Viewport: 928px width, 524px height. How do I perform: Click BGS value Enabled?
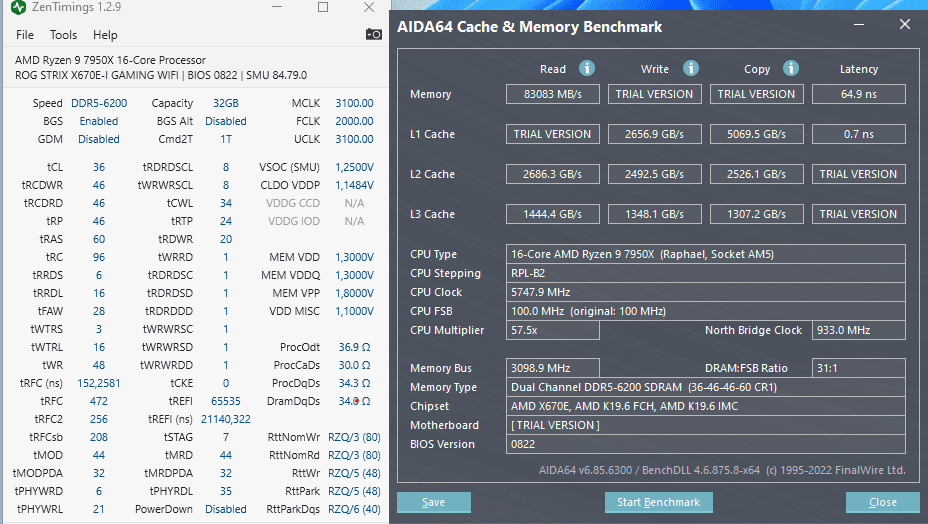pos(99,121)
